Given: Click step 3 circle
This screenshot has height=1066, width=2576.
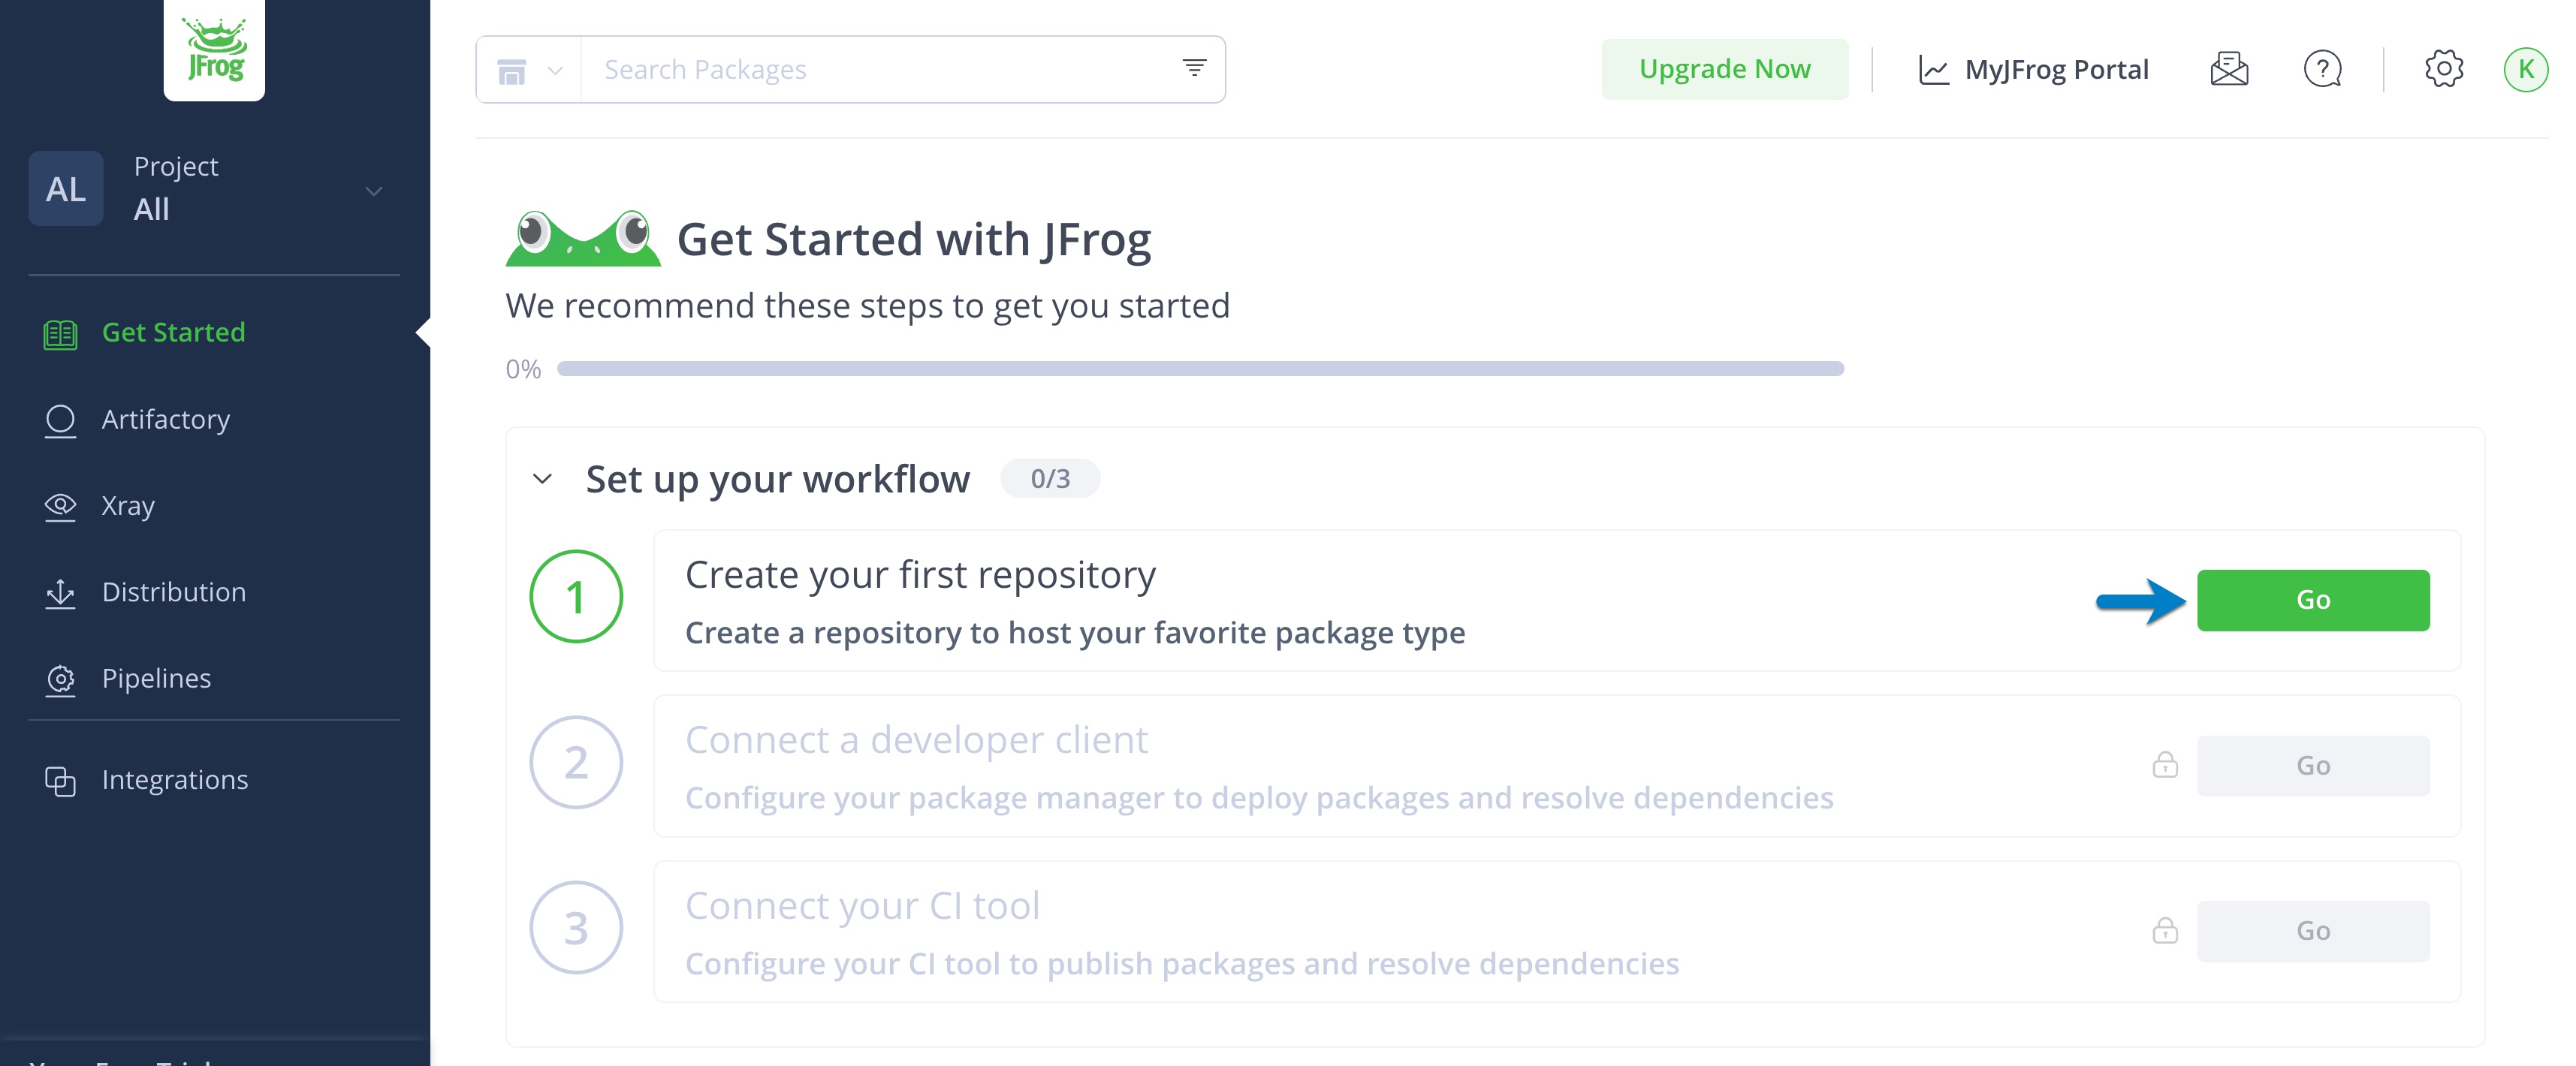Looking at the screenshot, I should coord(576,928).
